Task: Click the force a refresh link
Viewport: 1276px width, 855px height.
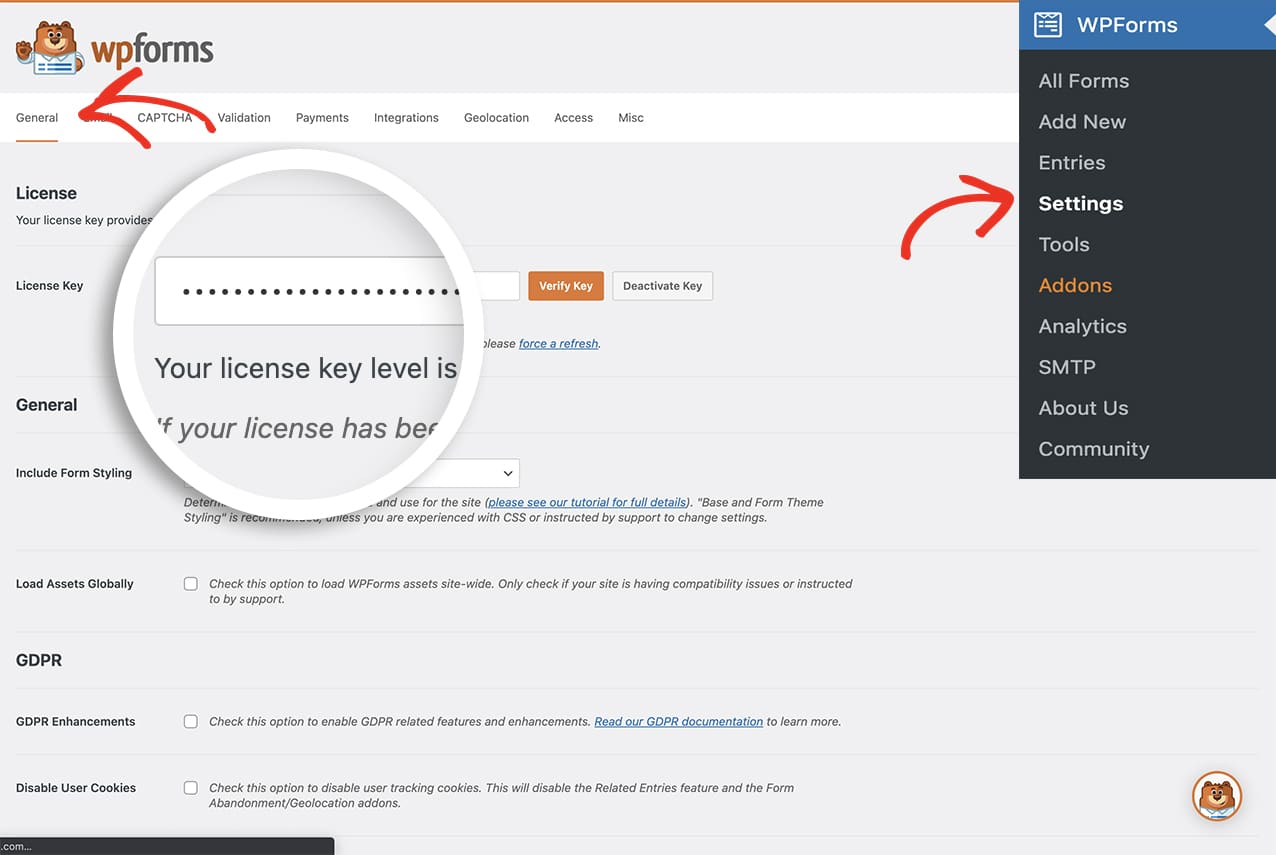Action: pos(558,344)
